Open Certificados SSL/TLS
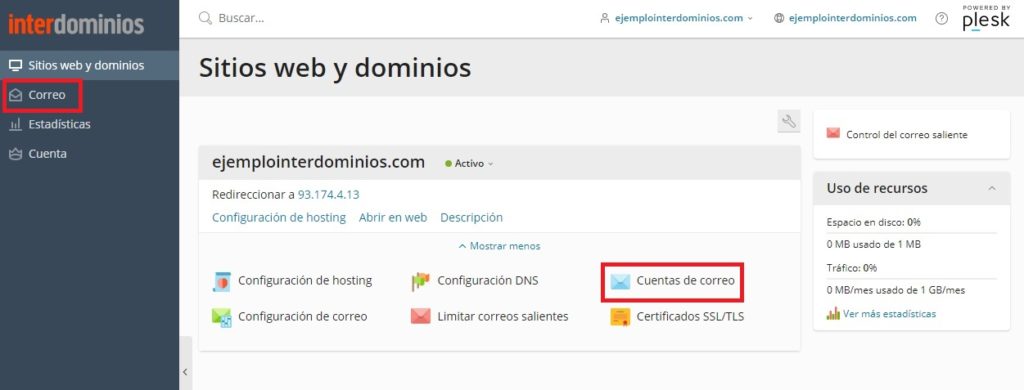Viewport: 1024px width, 390px height. [x=690, y=316]
